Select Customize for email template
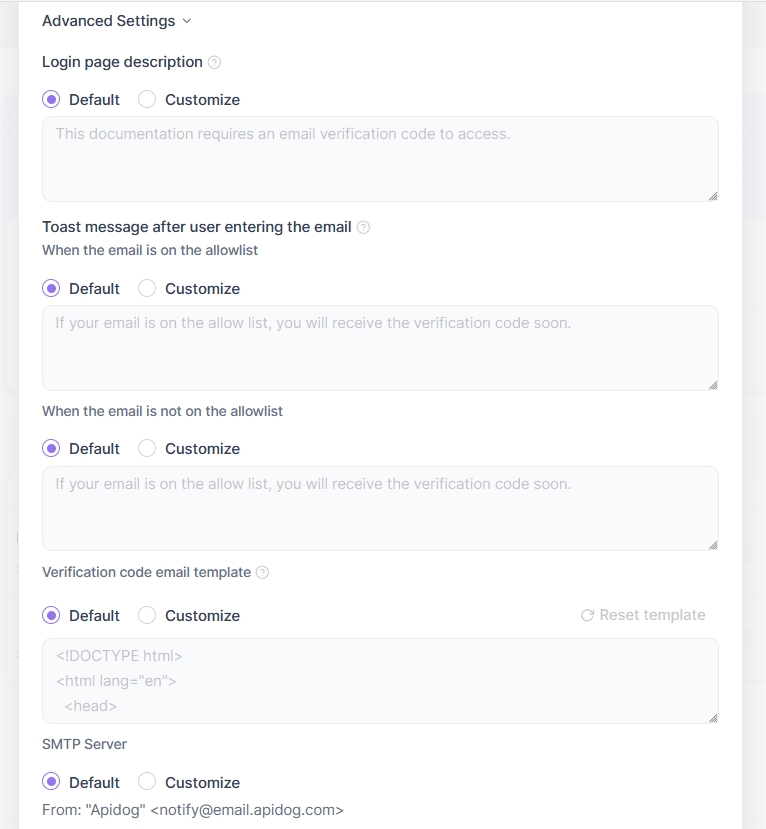The width and height of the screenshot is (766, 829). (147, 615)
